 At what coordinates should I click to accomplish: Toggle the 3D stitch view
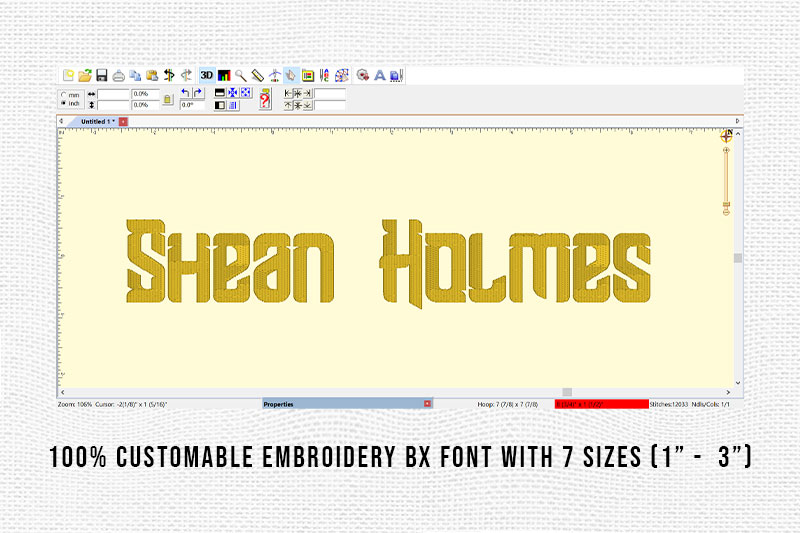pos(207,75)
